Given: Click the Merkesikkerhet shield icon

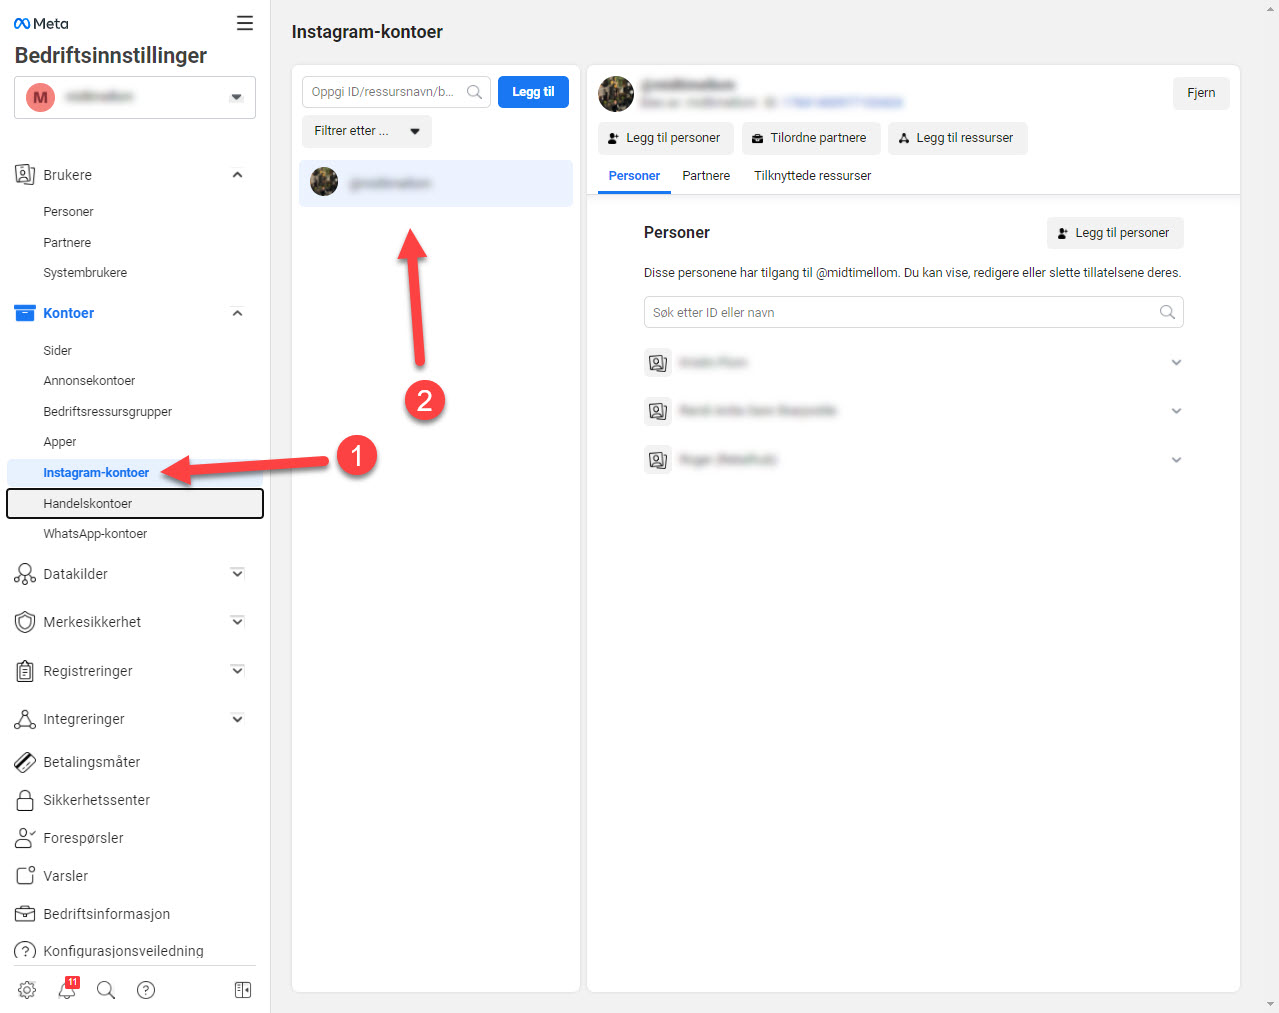Looking at the screenshot, I should [25, 622].
